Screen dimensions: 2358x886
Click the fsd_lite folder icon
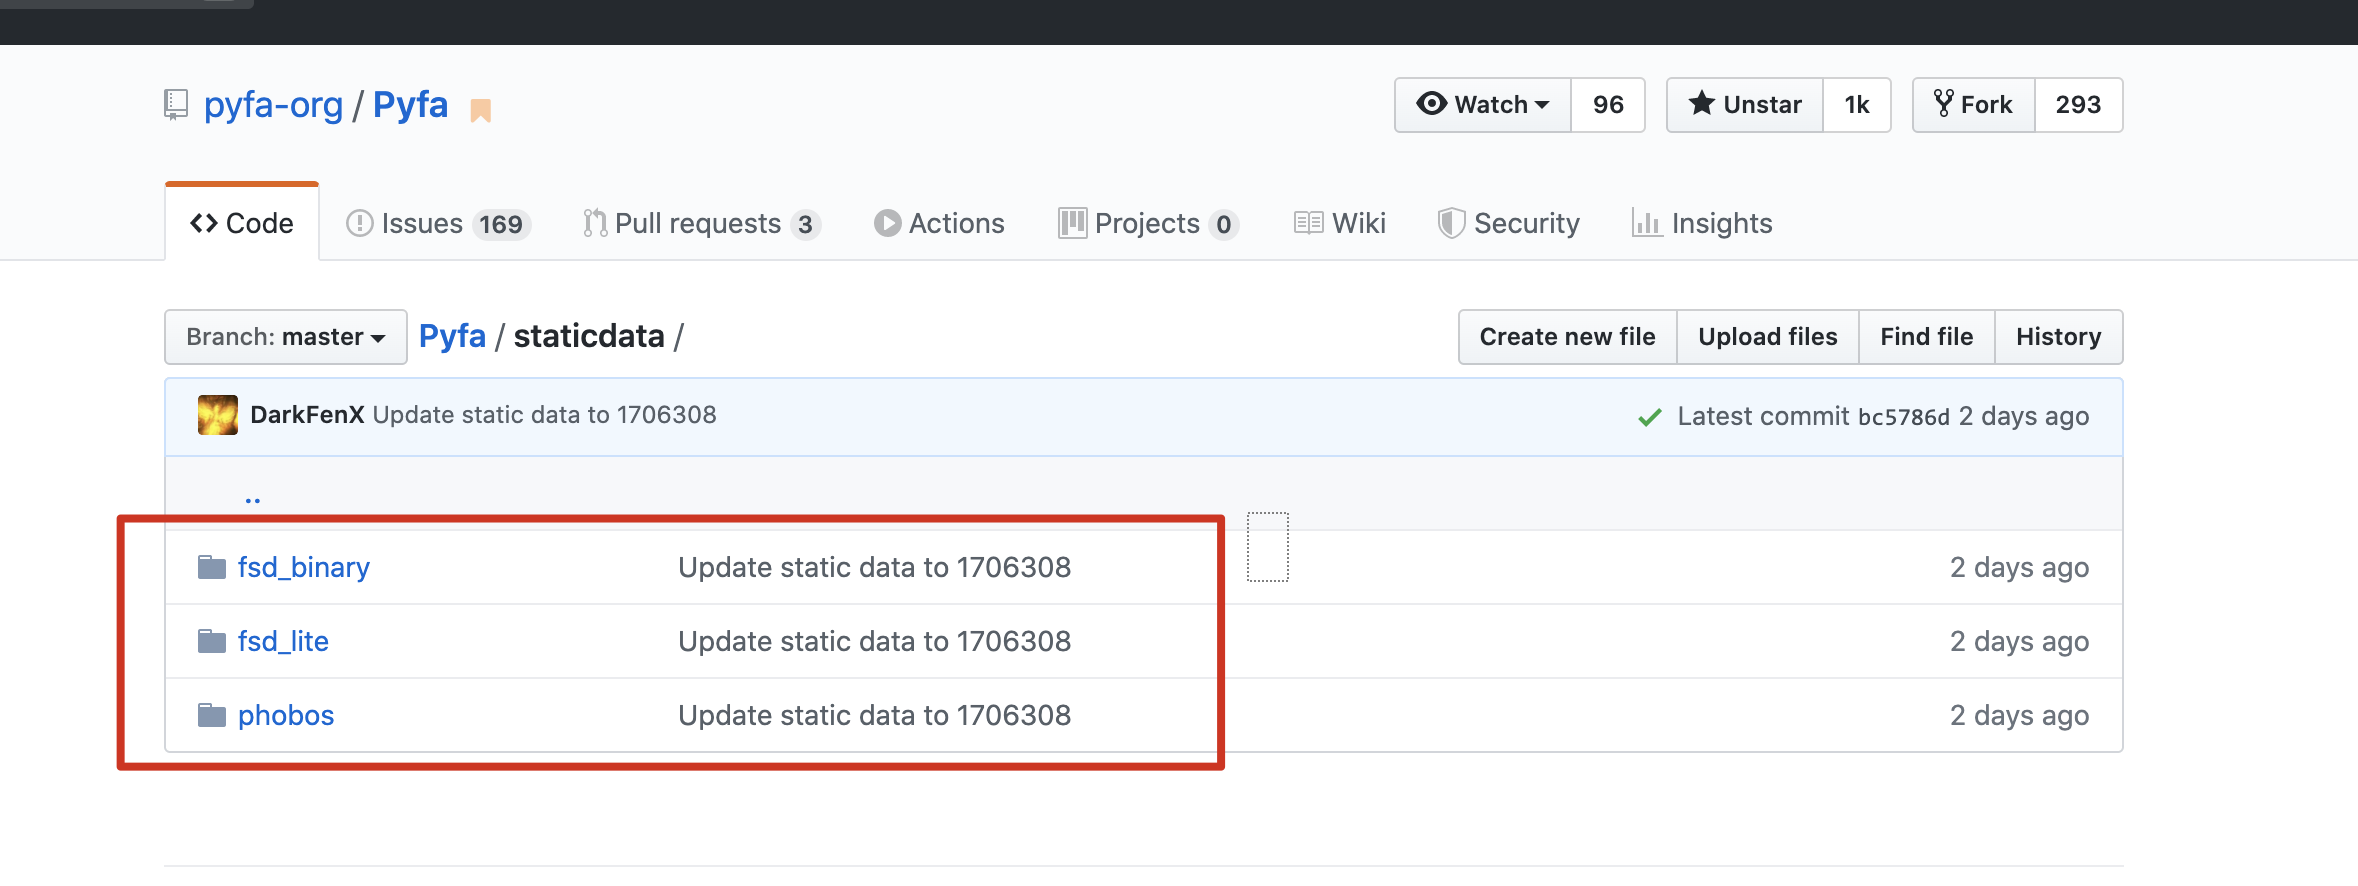click(212, 641)
